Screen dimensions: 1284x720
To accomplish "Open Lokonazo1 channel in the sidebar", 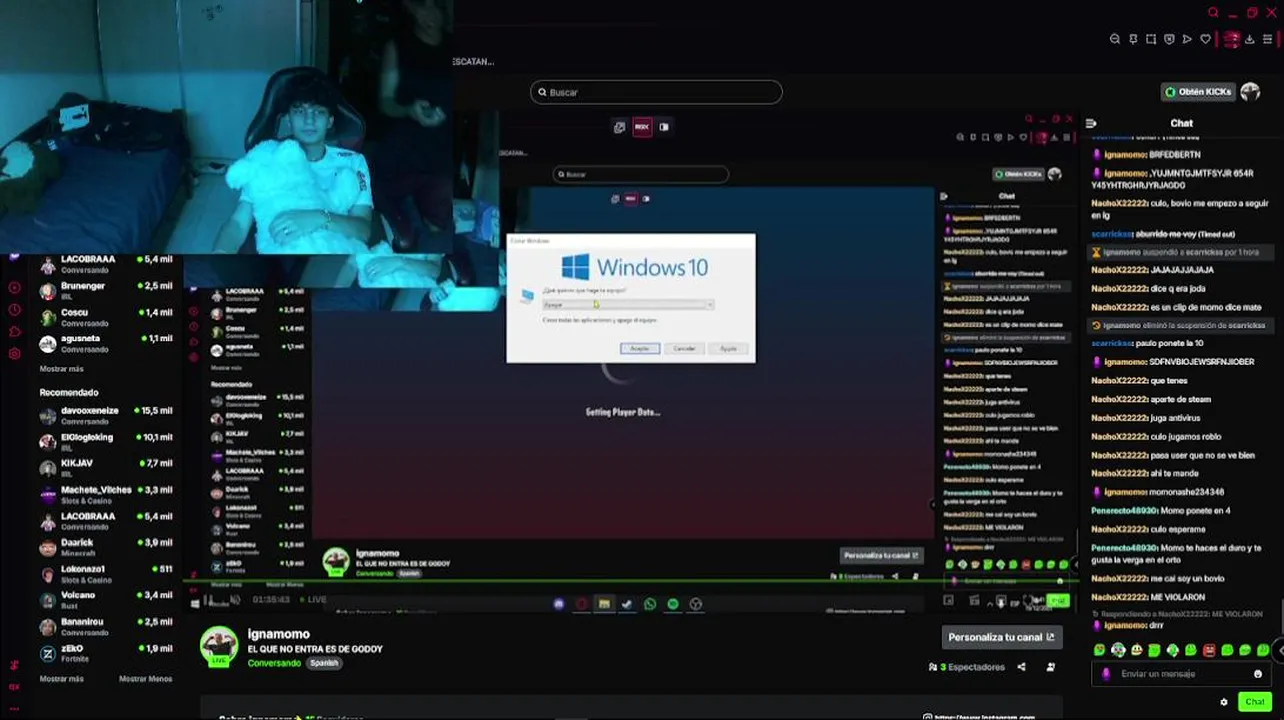I will tap(106, 573).
